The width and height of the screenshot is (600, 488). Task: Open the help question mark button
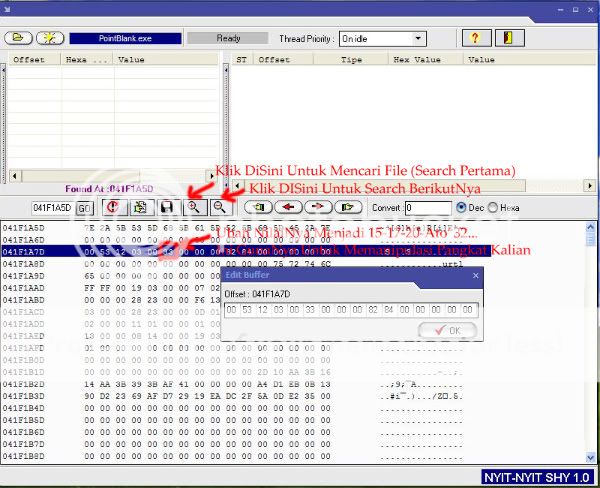click(x=474, y=38)
